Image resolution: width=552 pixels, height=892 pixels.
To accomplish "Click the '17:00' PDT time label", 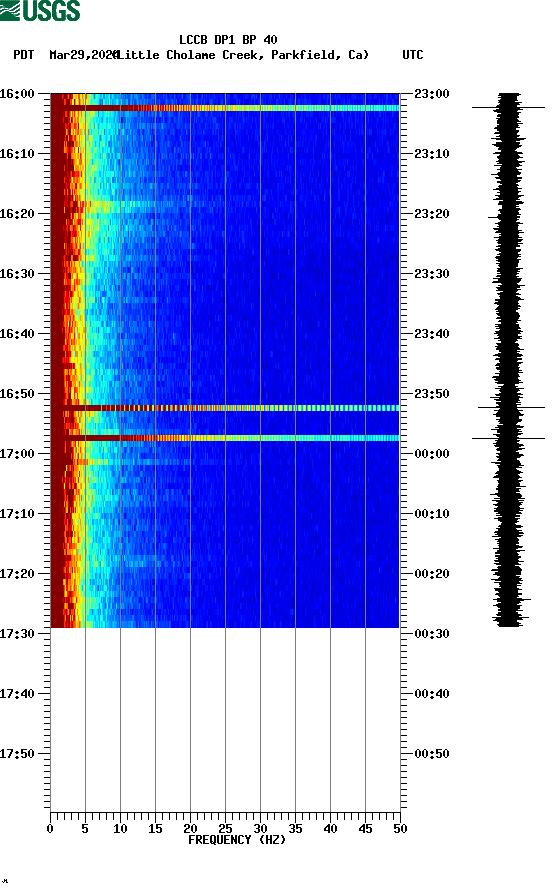I will point(17,454).
